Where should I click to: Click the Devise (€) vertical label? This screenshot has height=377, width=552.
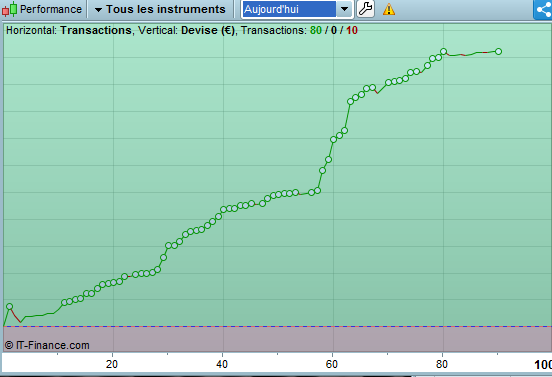[x=208, y=30]
